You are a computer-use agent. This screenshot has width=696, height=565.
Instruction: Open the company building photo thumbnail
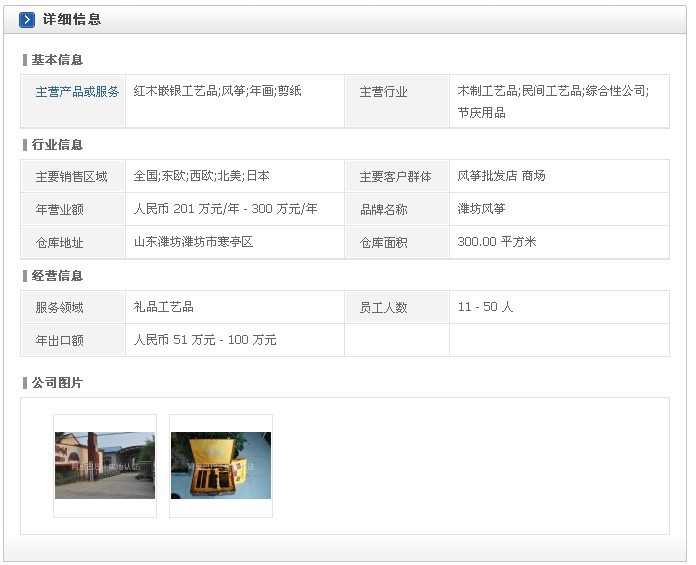(105, 465)
